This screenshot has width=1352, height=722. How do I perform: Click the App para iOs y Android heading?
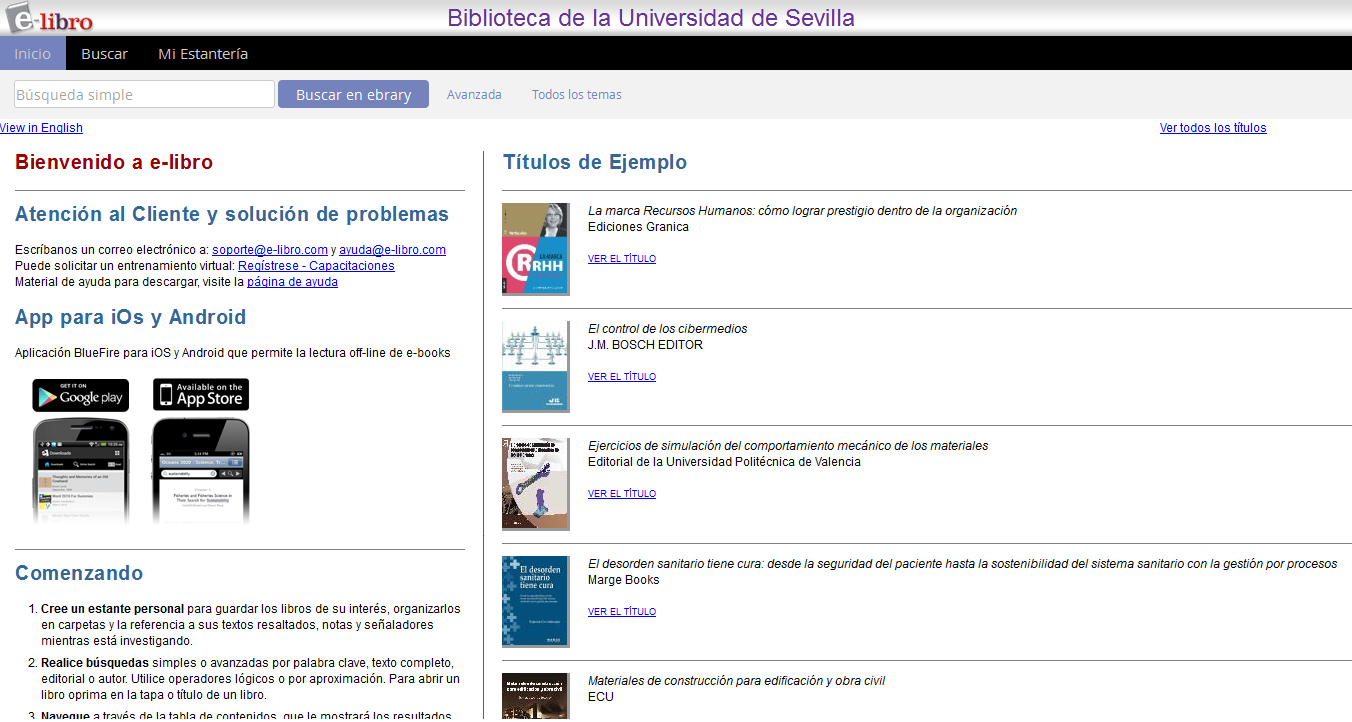tap(130, 317)
